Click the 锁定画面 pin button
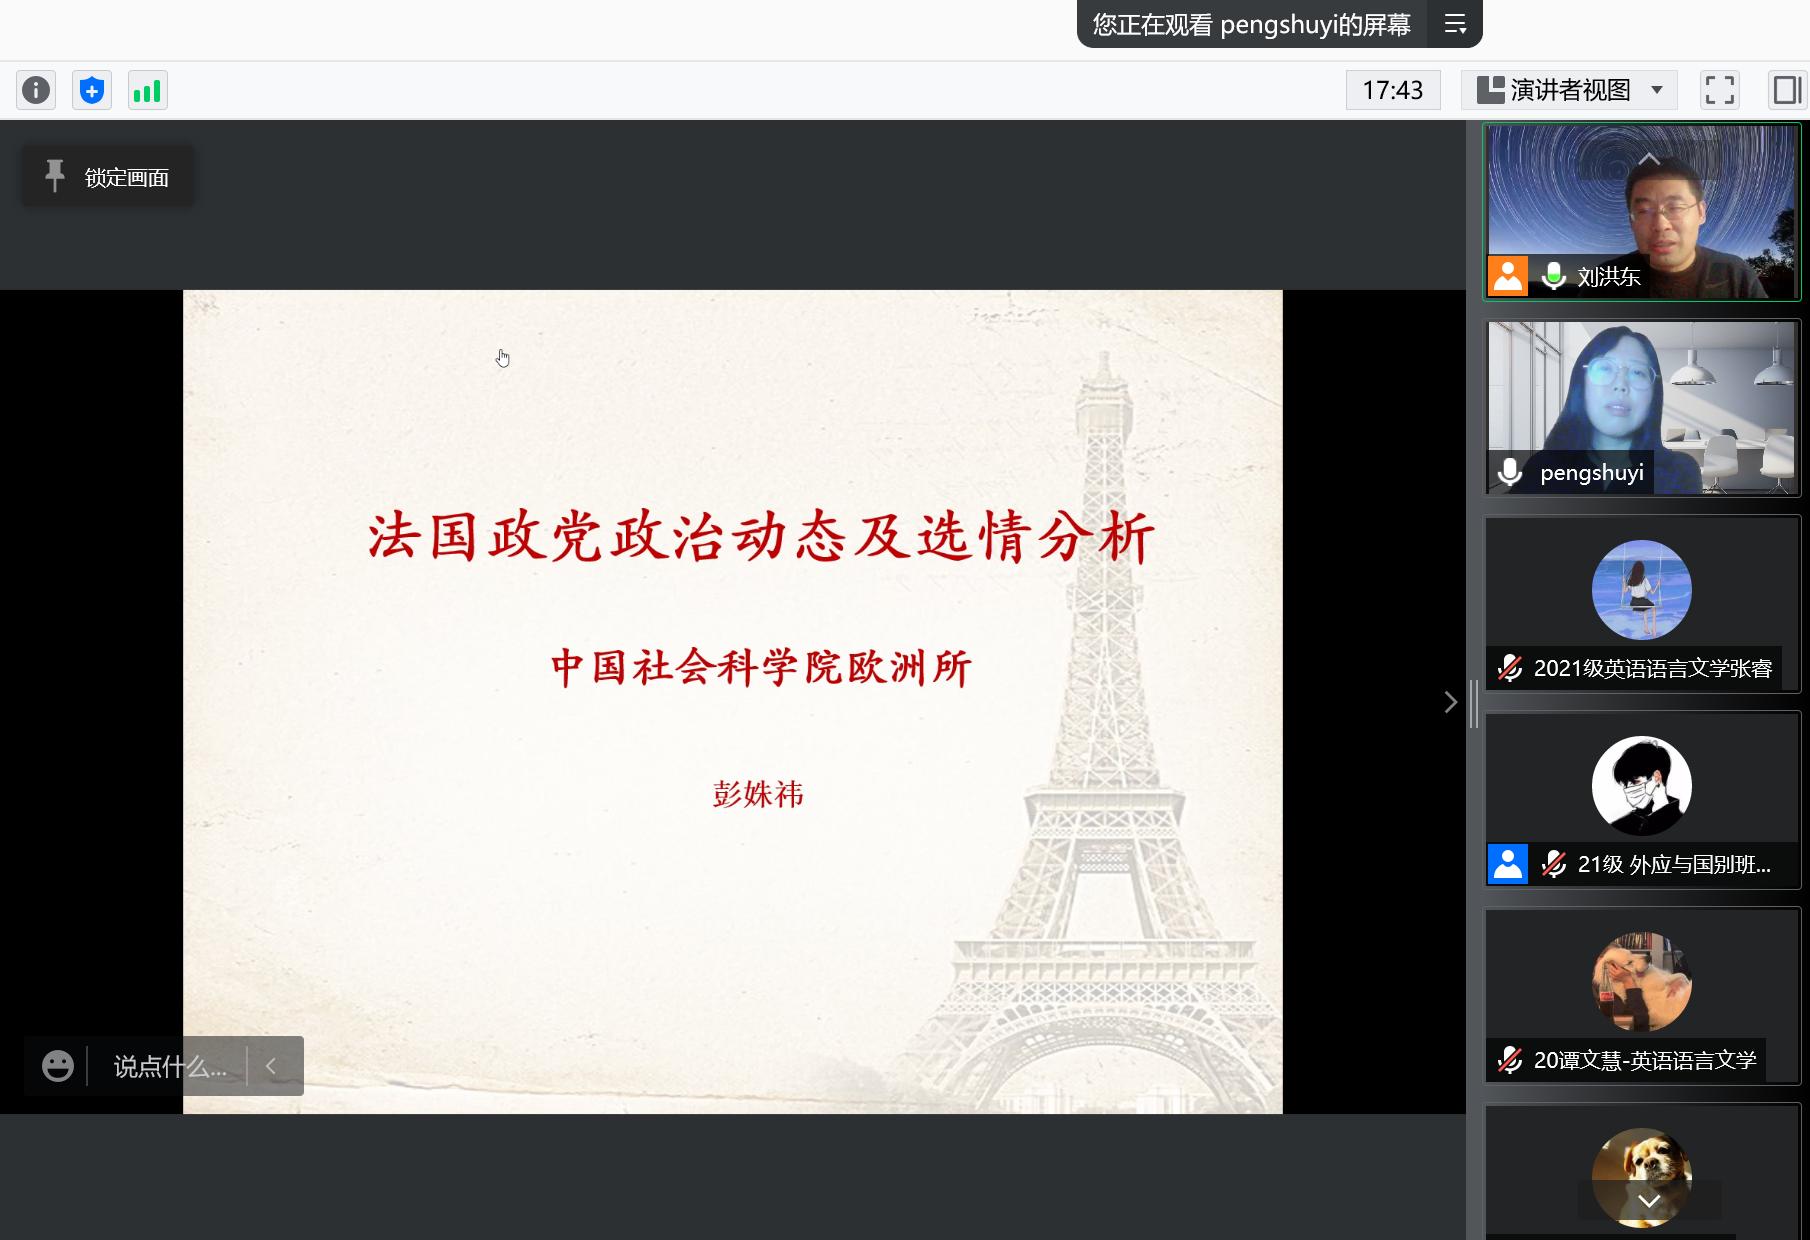1810x1240 pixels. (108, 177)
